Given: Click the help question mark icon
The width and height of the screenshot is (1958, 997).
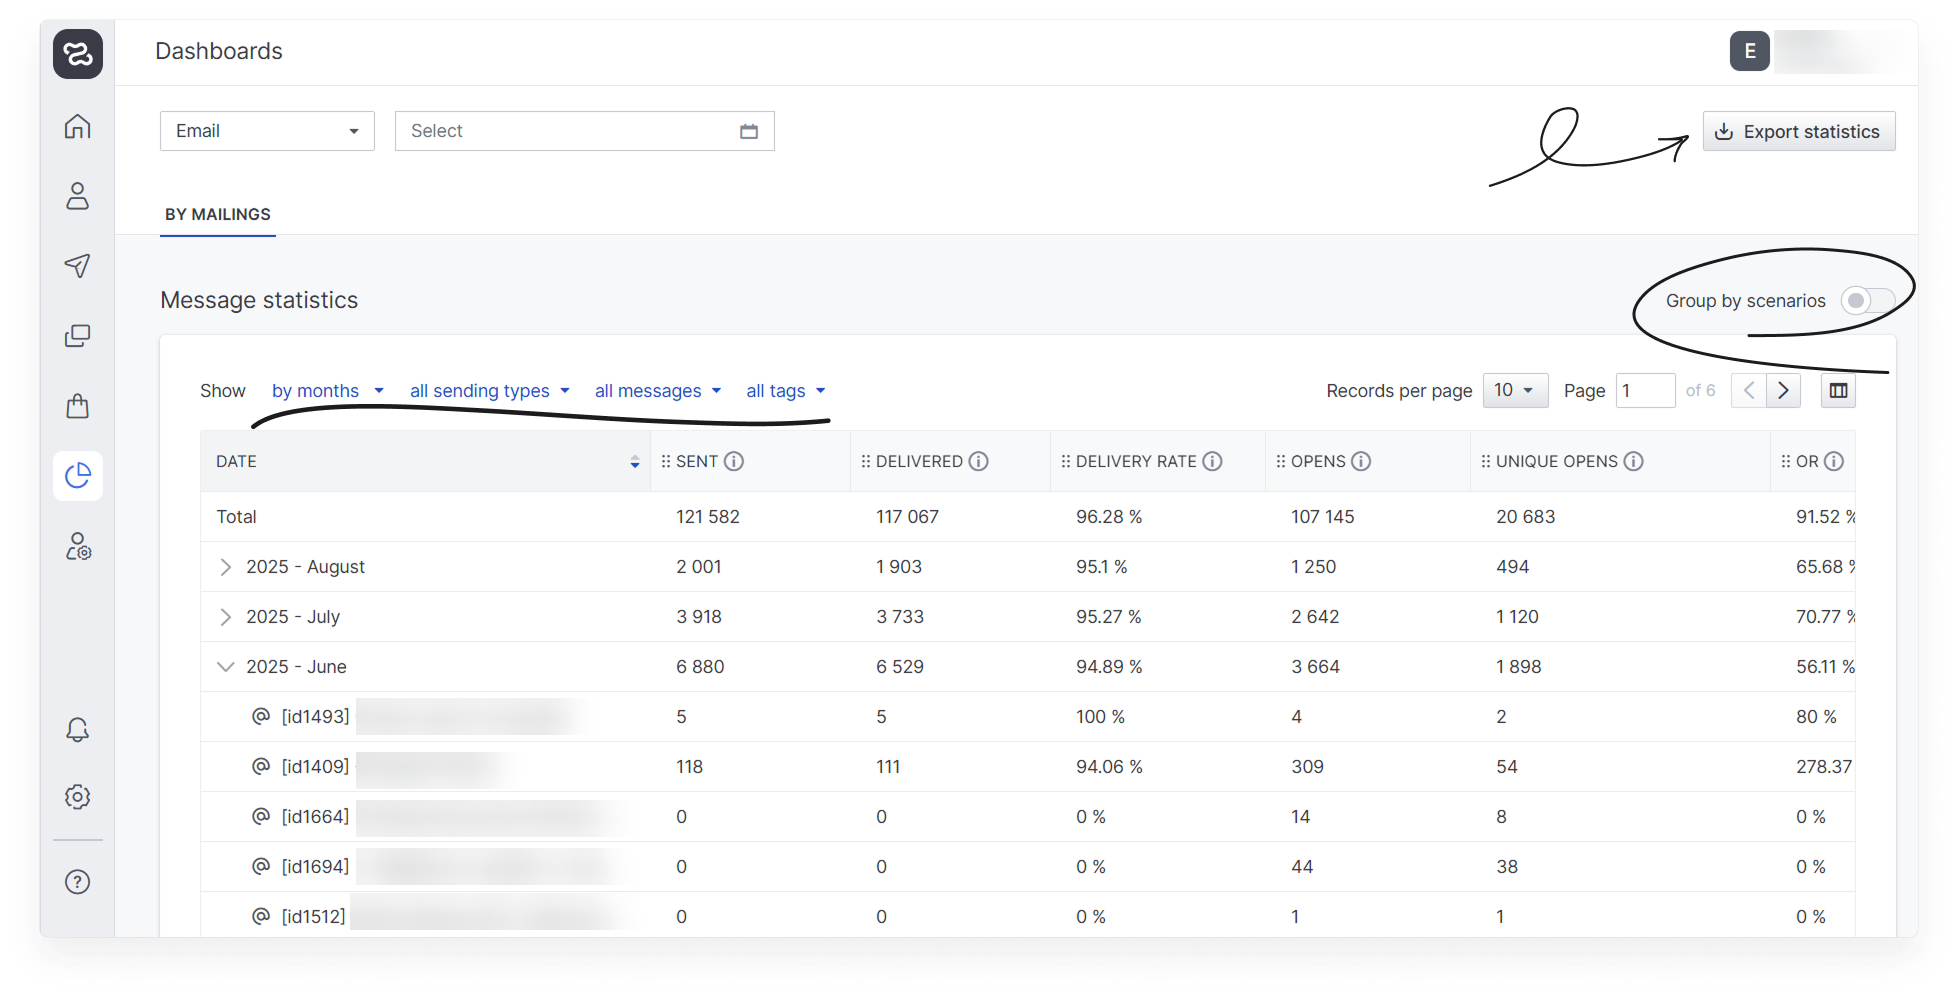Looking at the screenshot, I should tap(77, 882).
